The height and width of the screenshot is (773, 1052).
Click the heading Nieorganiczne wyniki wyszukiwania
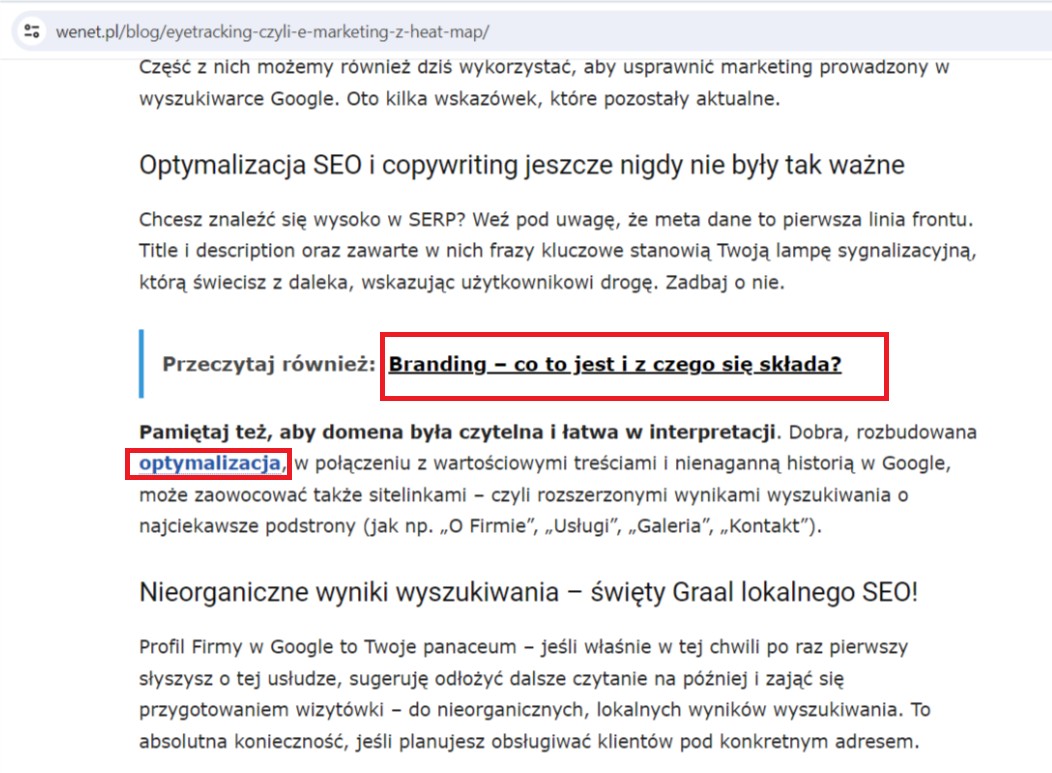click(x=528, y=592)
